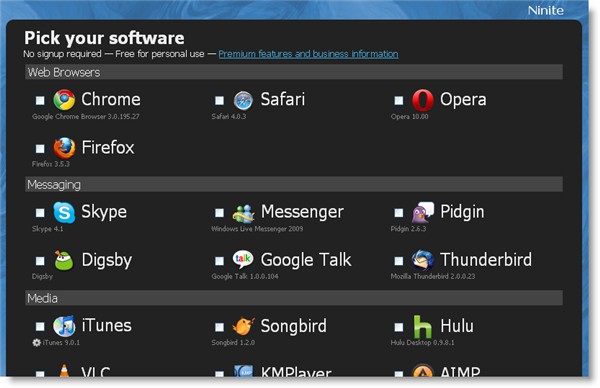This screenshot has width=600, height=388.
Task: Click the Safari label text
Action: pyautogui.click(x=283, y=99)
